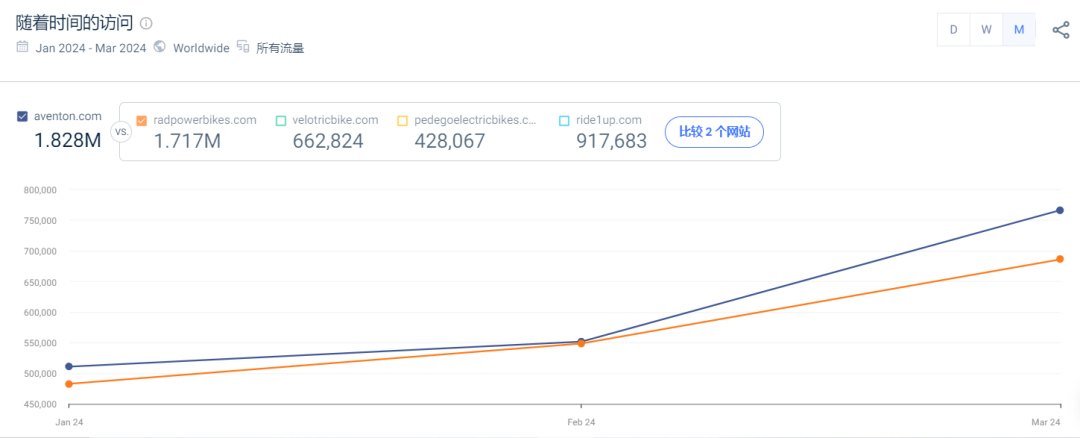Enable the ride1up.com checkbox
The image size is (1080, 438).
564,121
